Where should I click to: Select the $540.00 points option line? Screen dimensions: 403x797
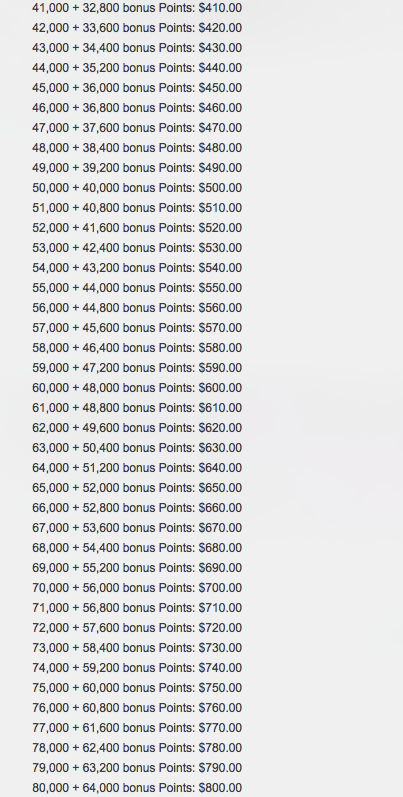click(x=137, y=268)
